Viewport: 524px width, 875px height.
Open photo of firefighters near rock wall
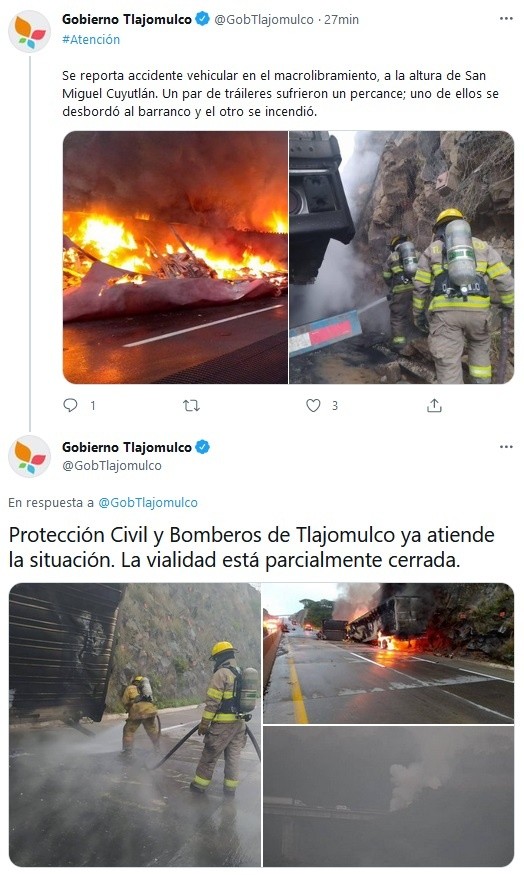(x=401, y=257)
